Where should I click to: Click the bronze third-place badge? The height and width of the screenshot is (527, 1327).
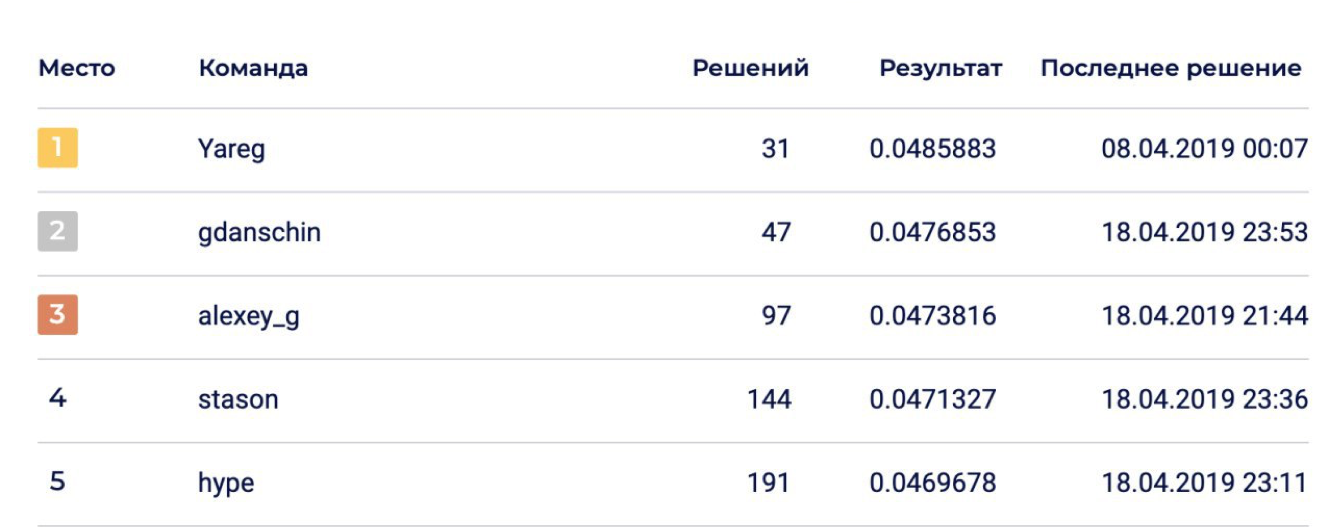point(57,316)
